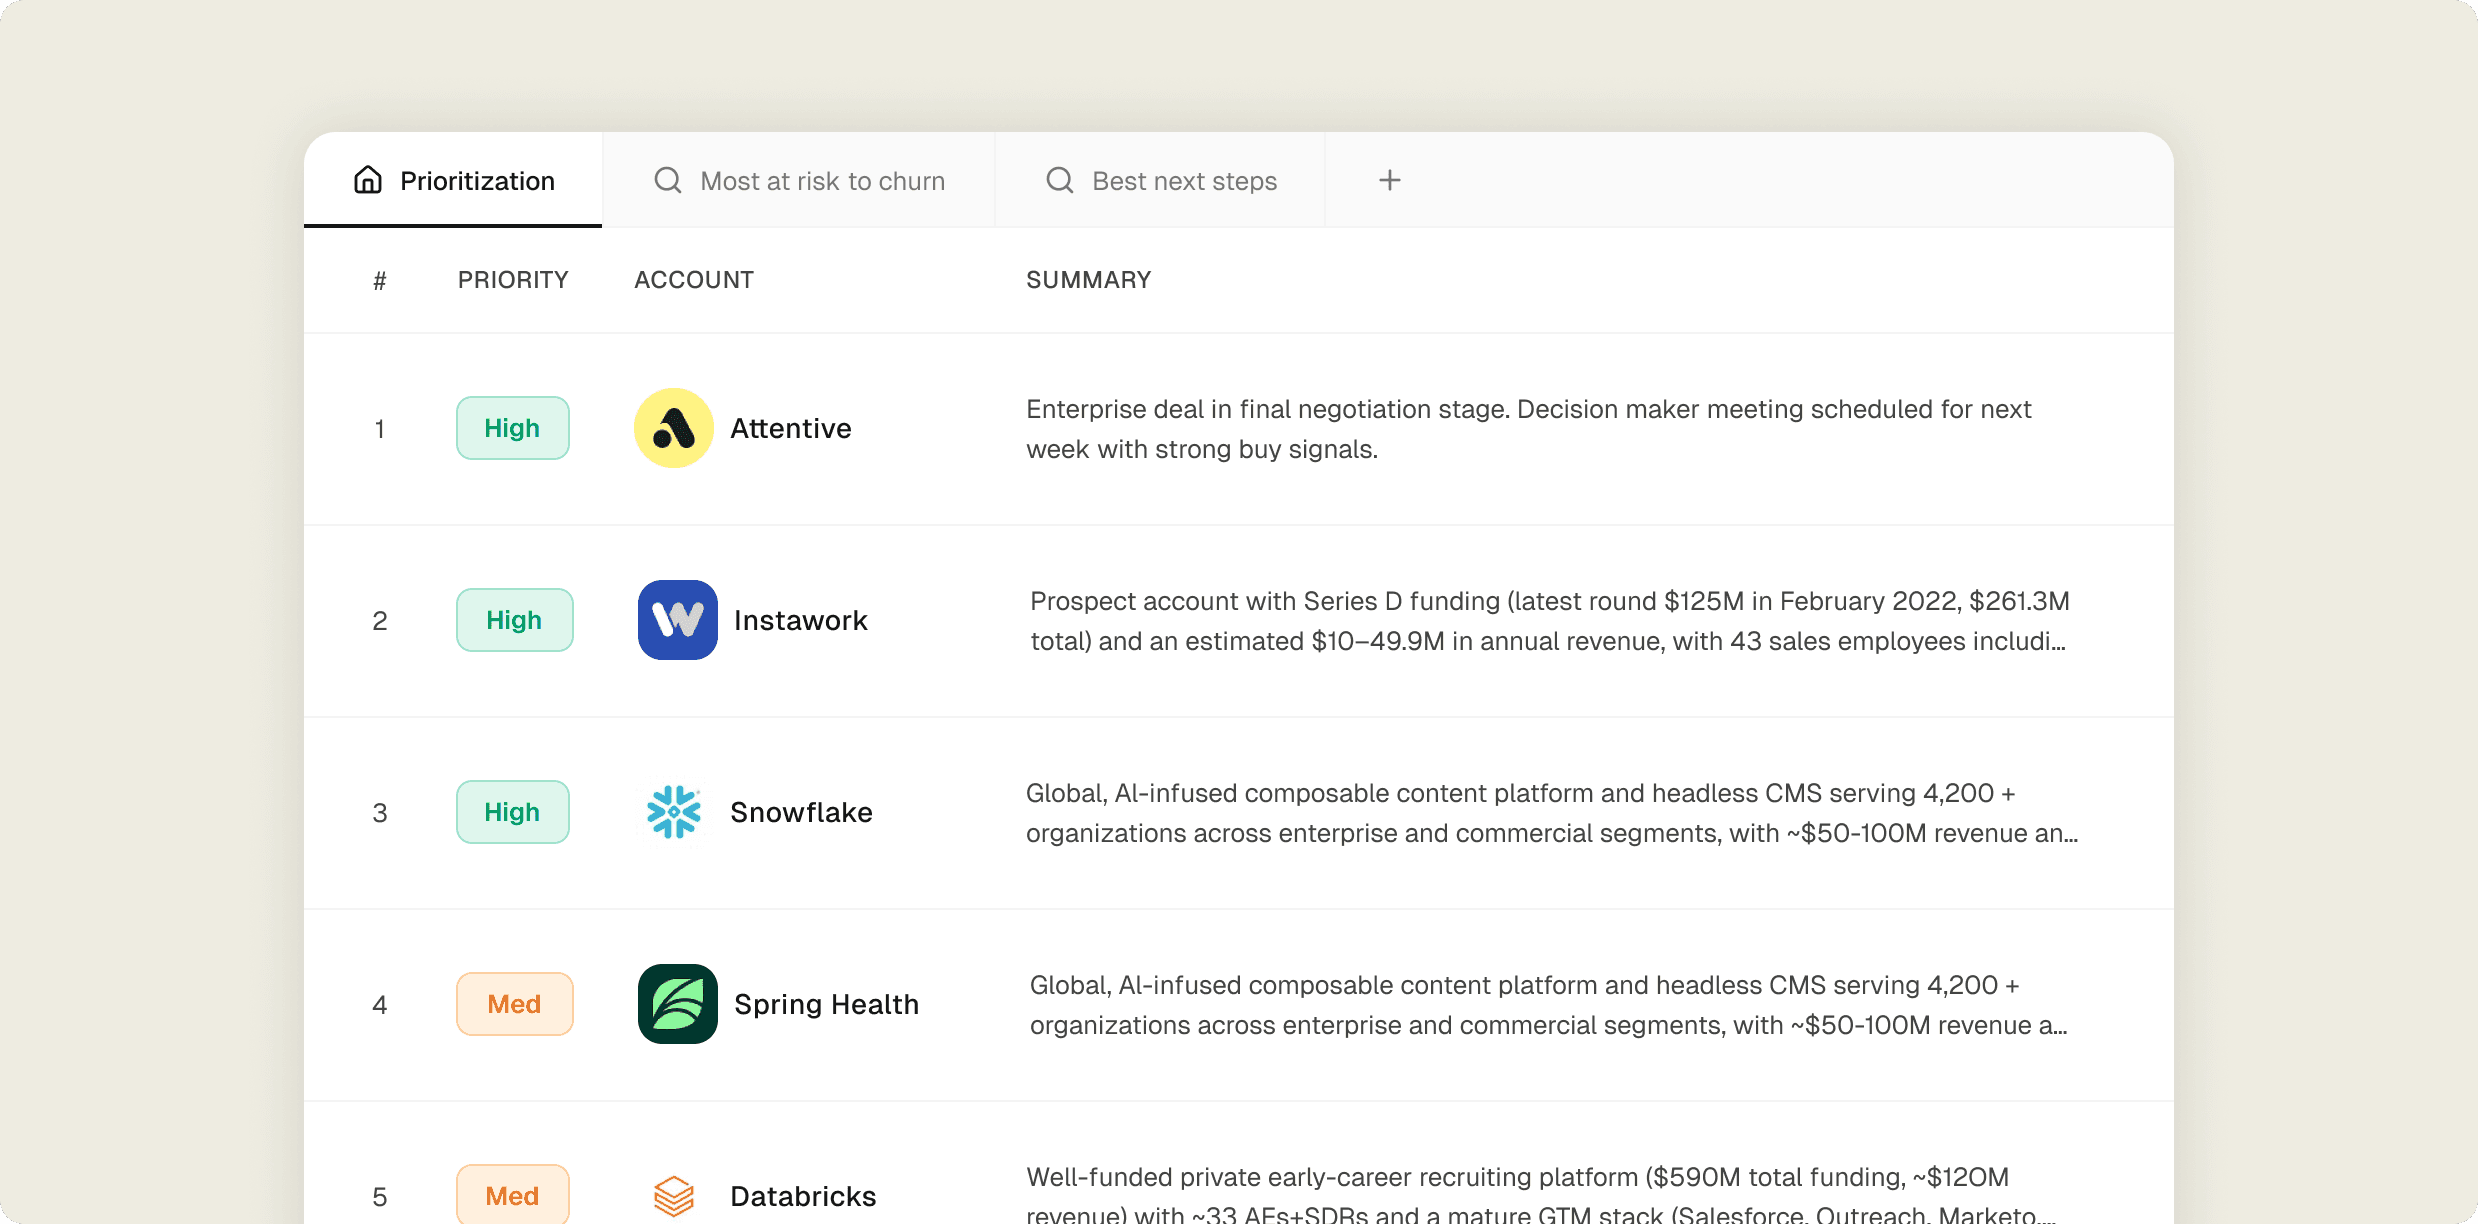Click the search icon before Best next steps
Image resolution: width=2478 pixels, height=1224 pixels.
coord(1059,180)
